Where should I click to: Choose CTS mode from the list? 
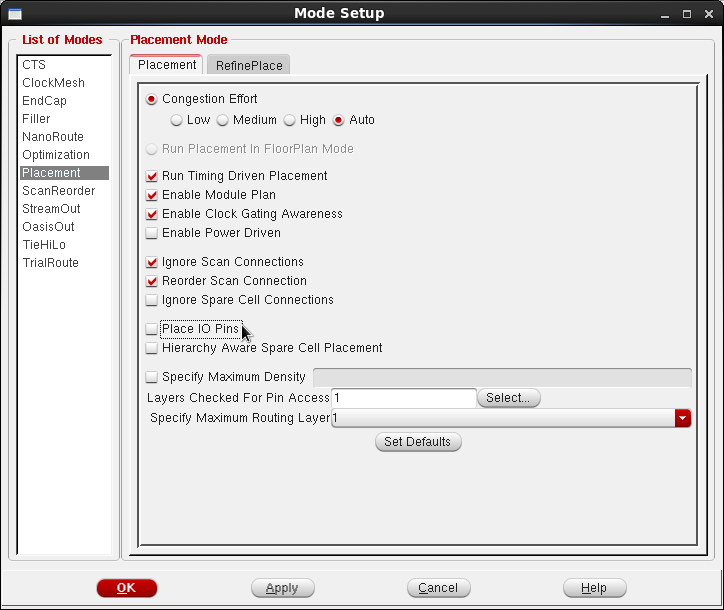(x=34, y=65)
